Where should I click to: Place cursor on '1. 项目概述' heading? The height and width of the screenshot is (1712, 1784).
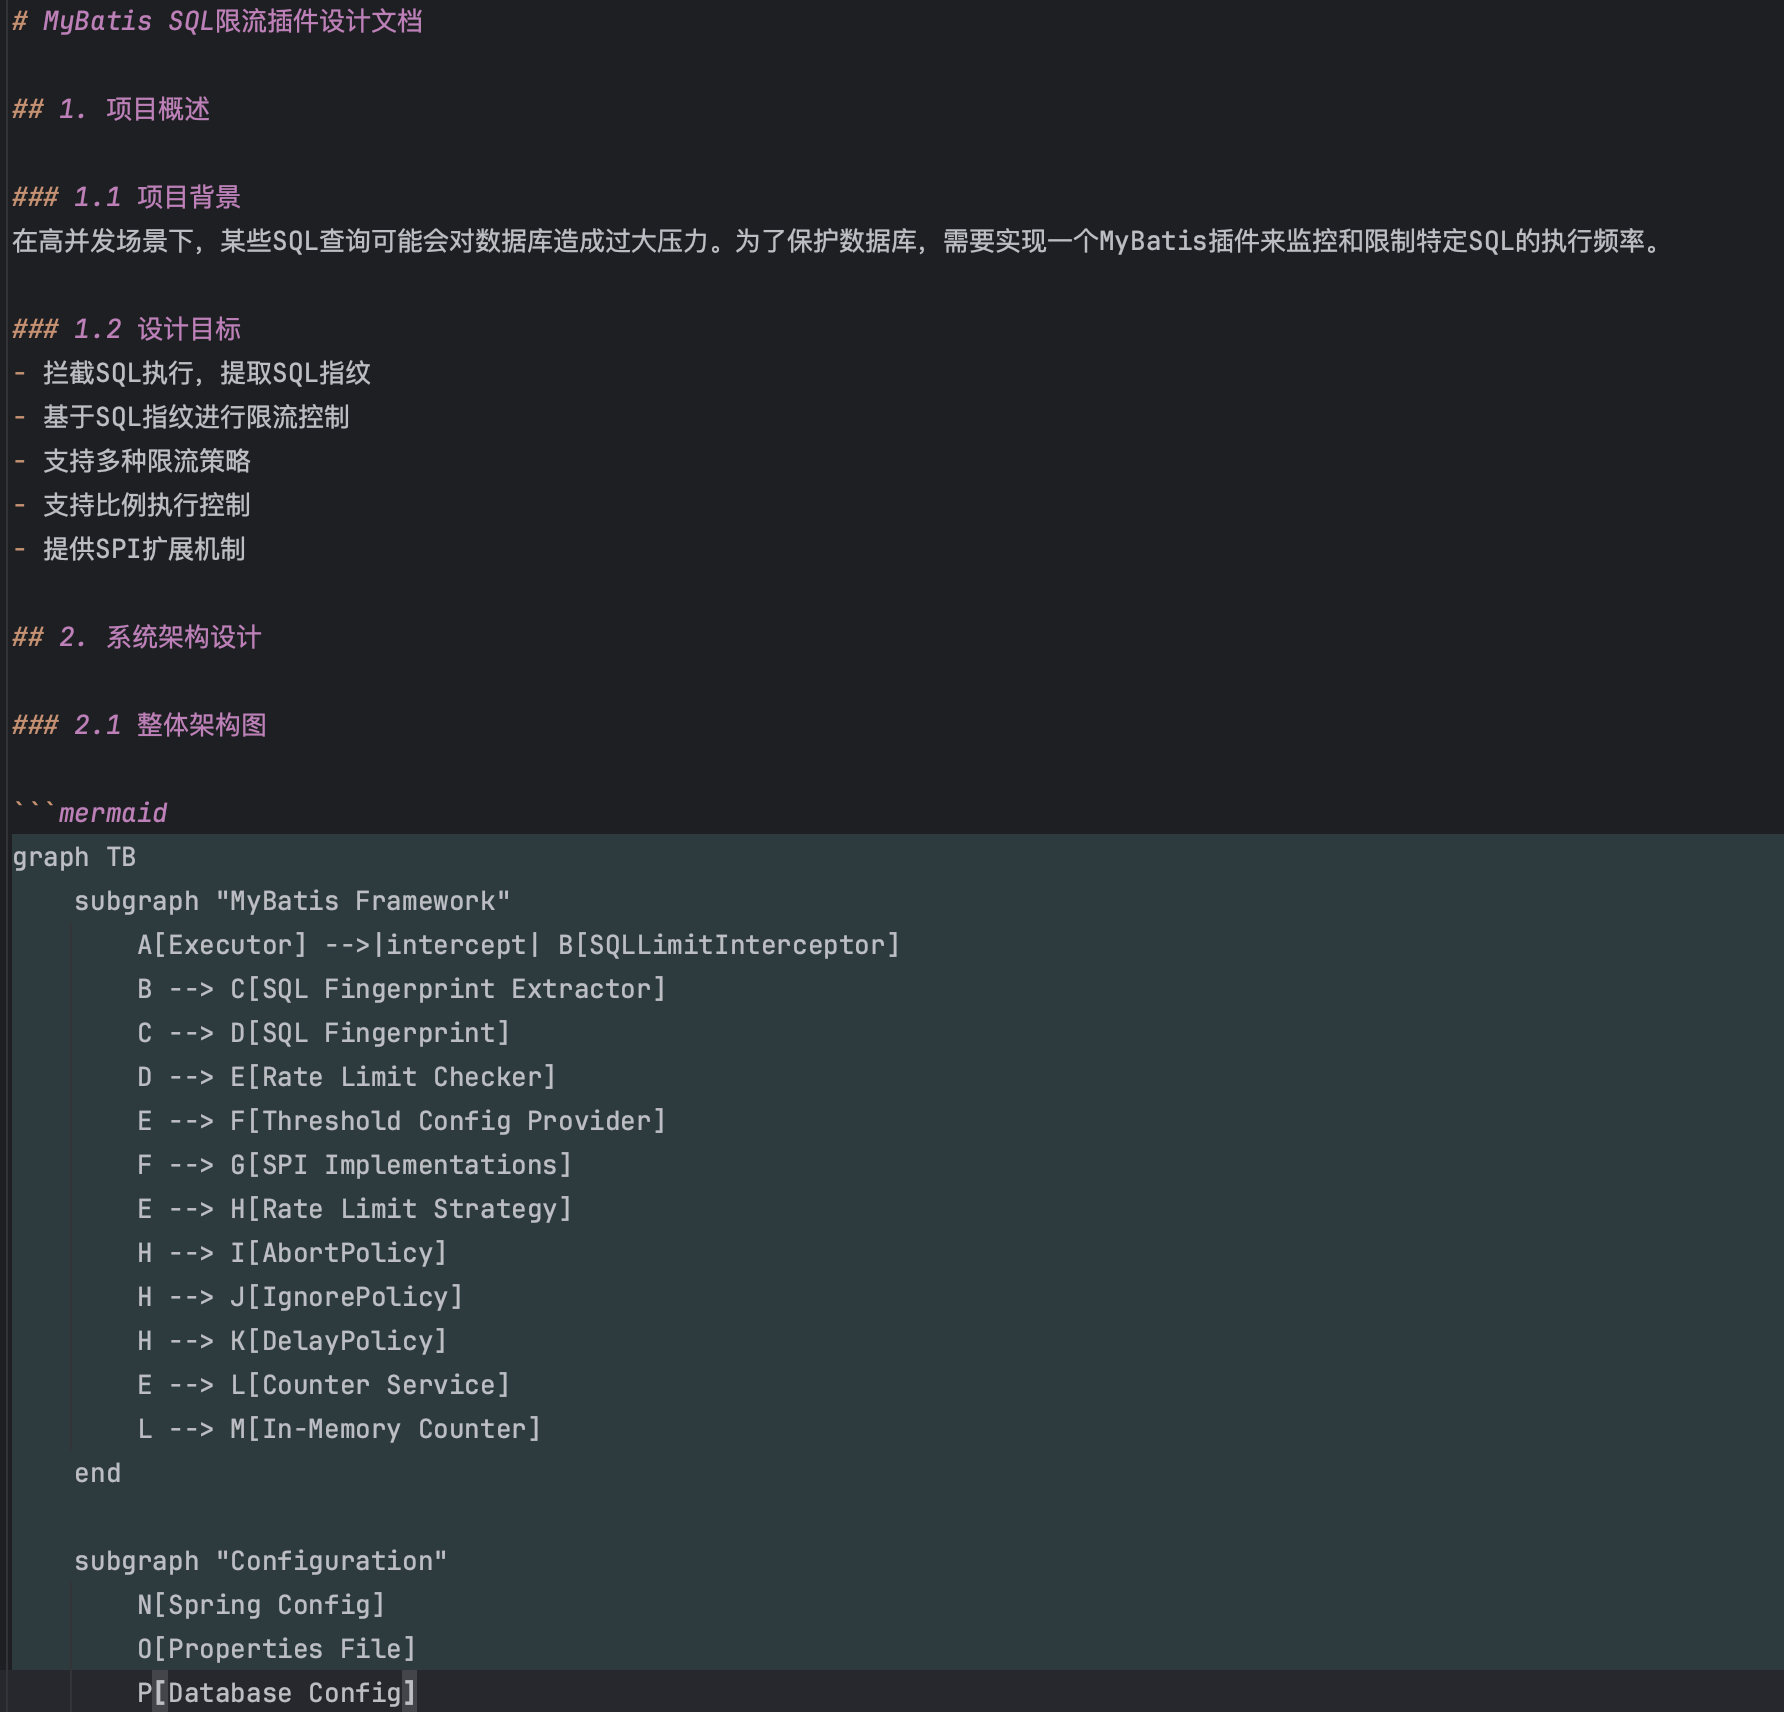click(134, 109)
